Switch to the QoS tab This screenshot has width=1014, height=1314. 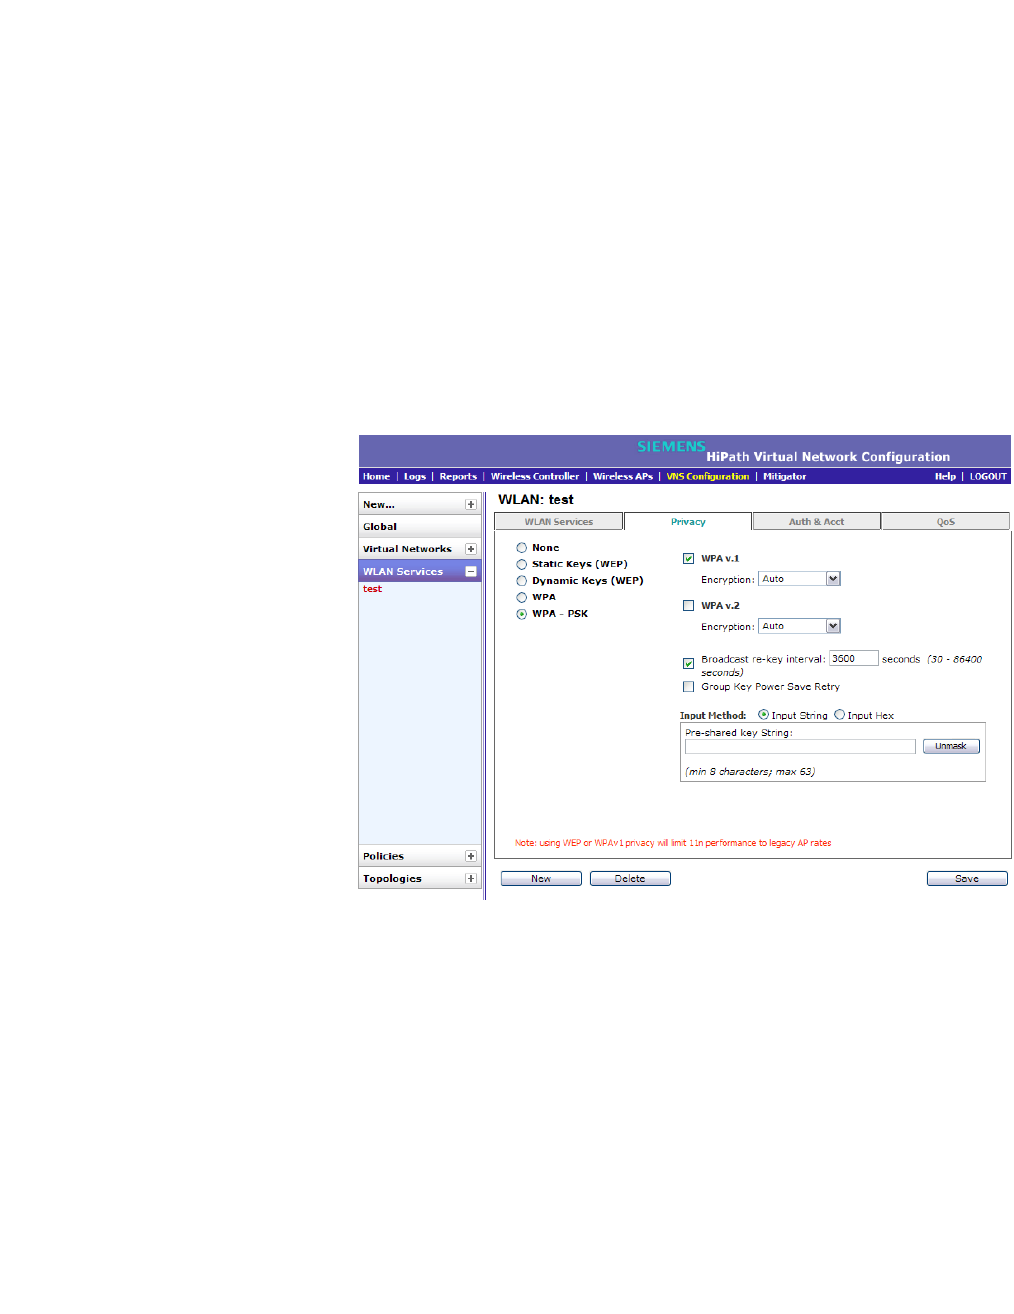(x=946, y=522)
